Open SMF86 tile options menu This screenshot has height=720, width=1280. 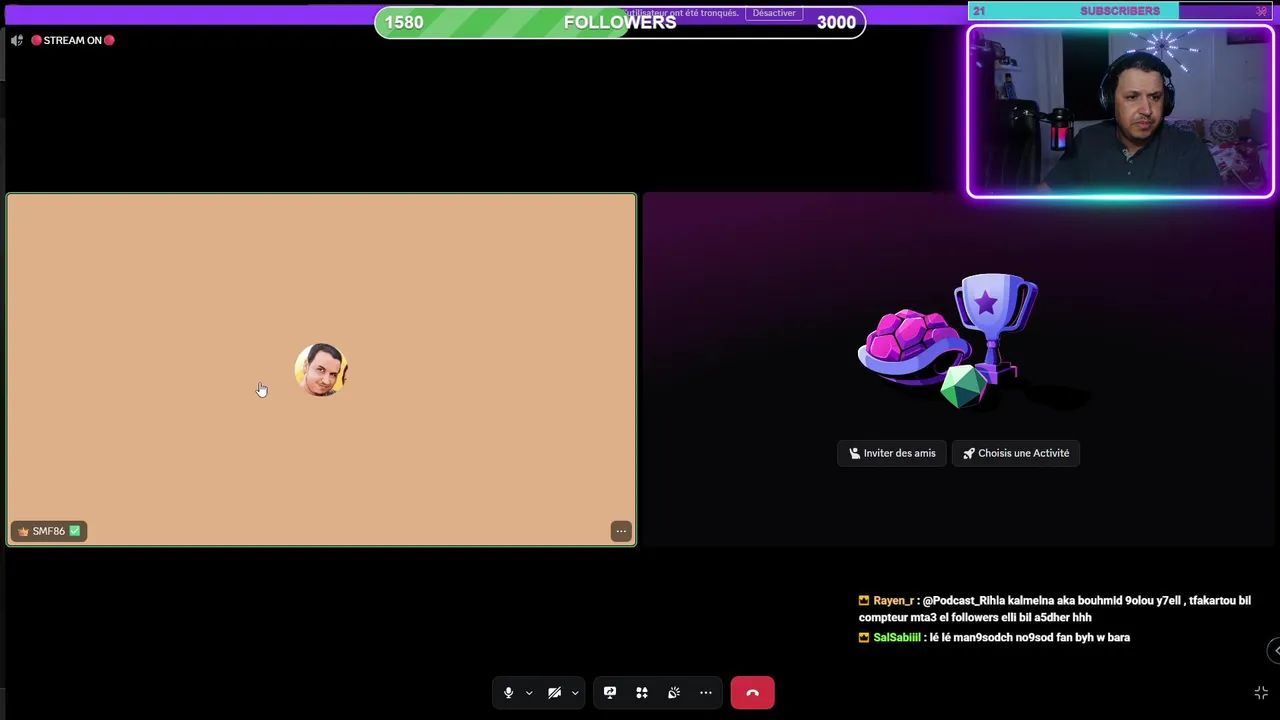point(621,531)
